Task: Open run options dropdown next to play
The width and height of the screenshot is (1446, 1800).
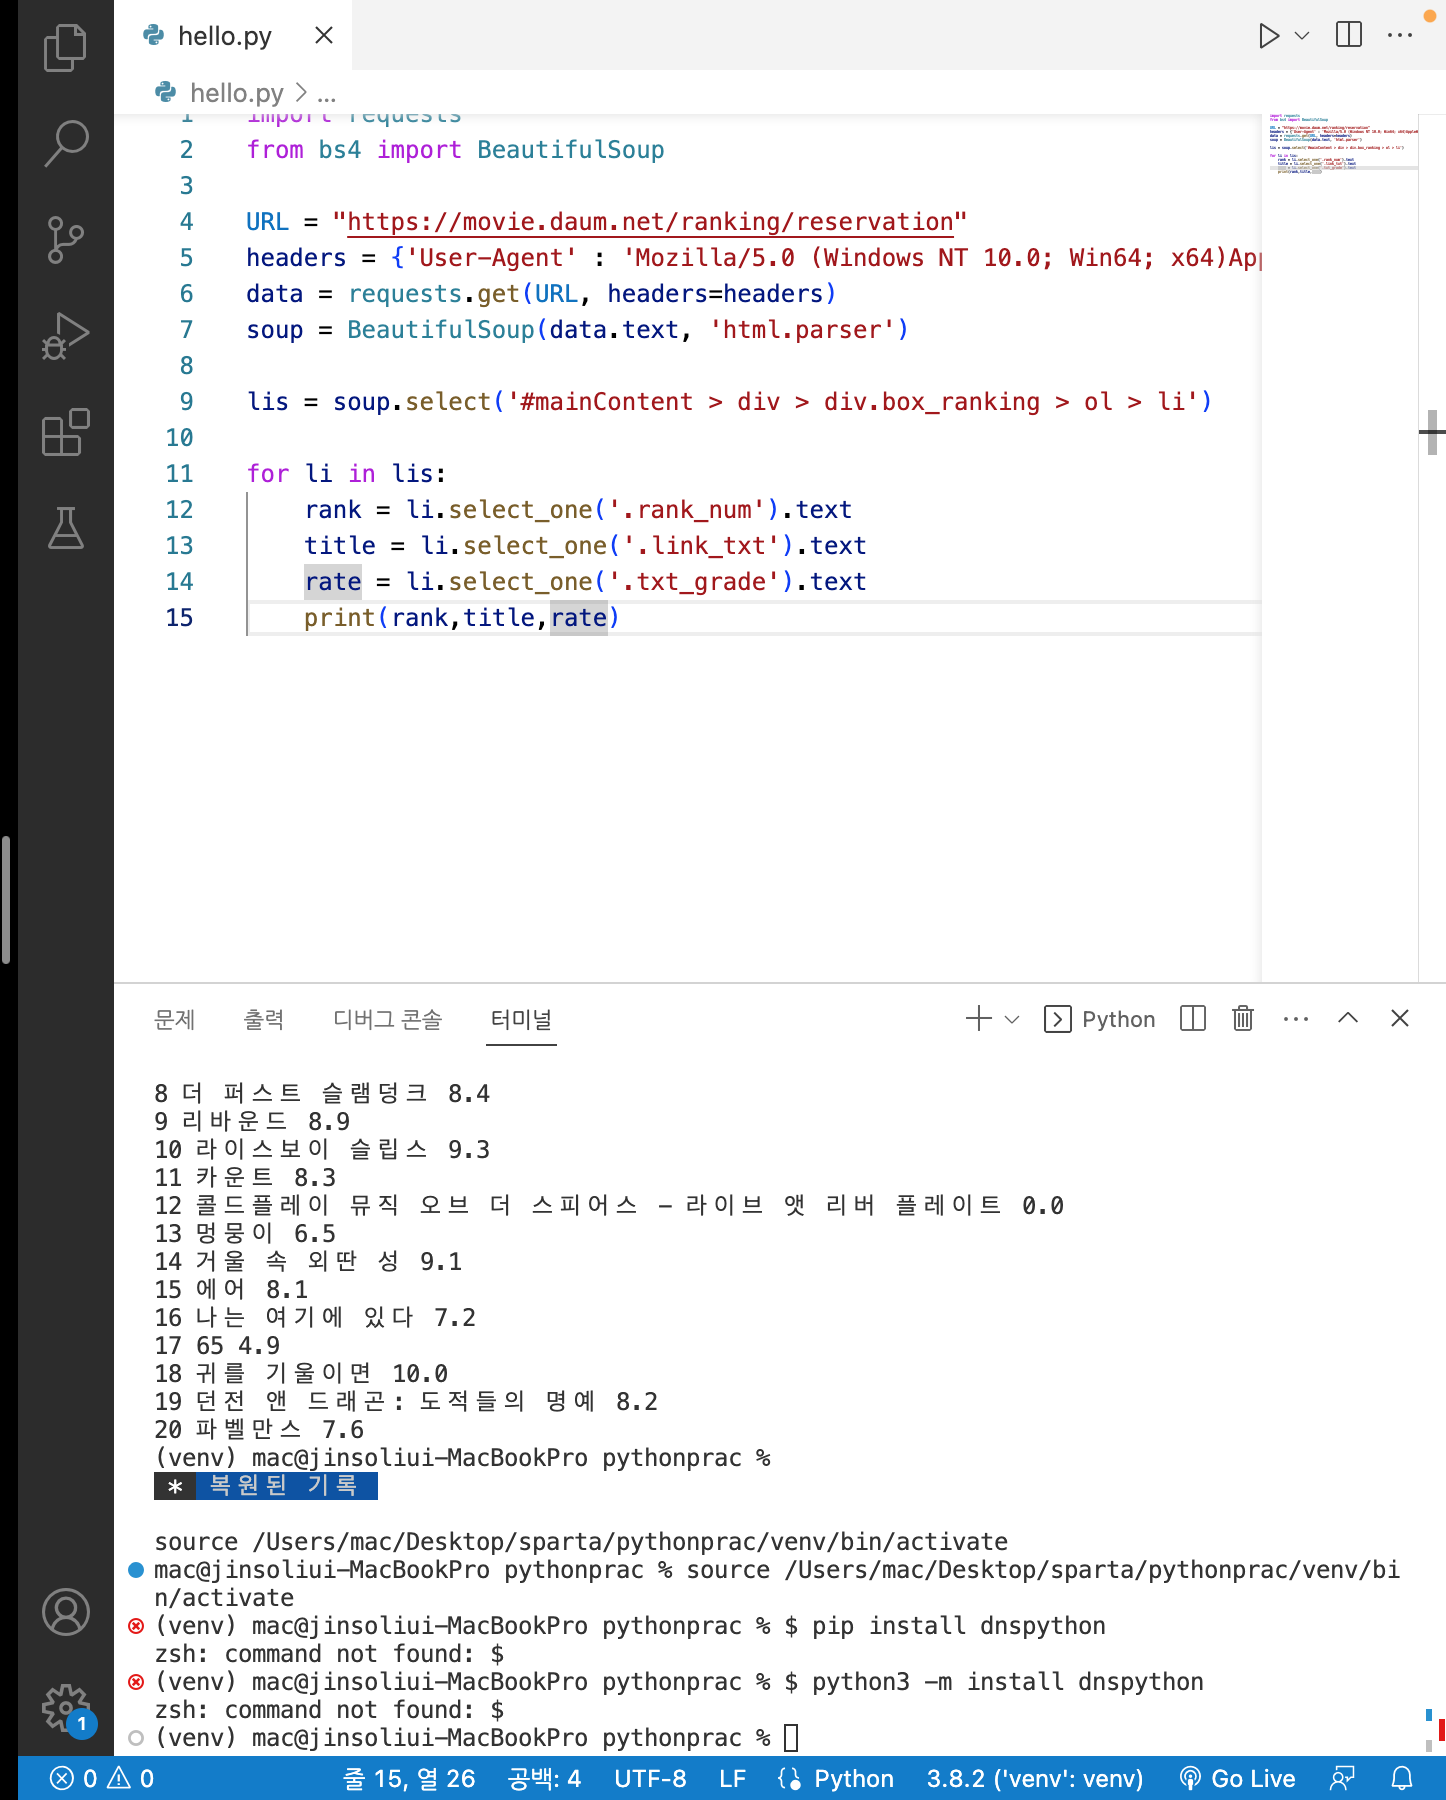Action: click(x=1302, y=36)
